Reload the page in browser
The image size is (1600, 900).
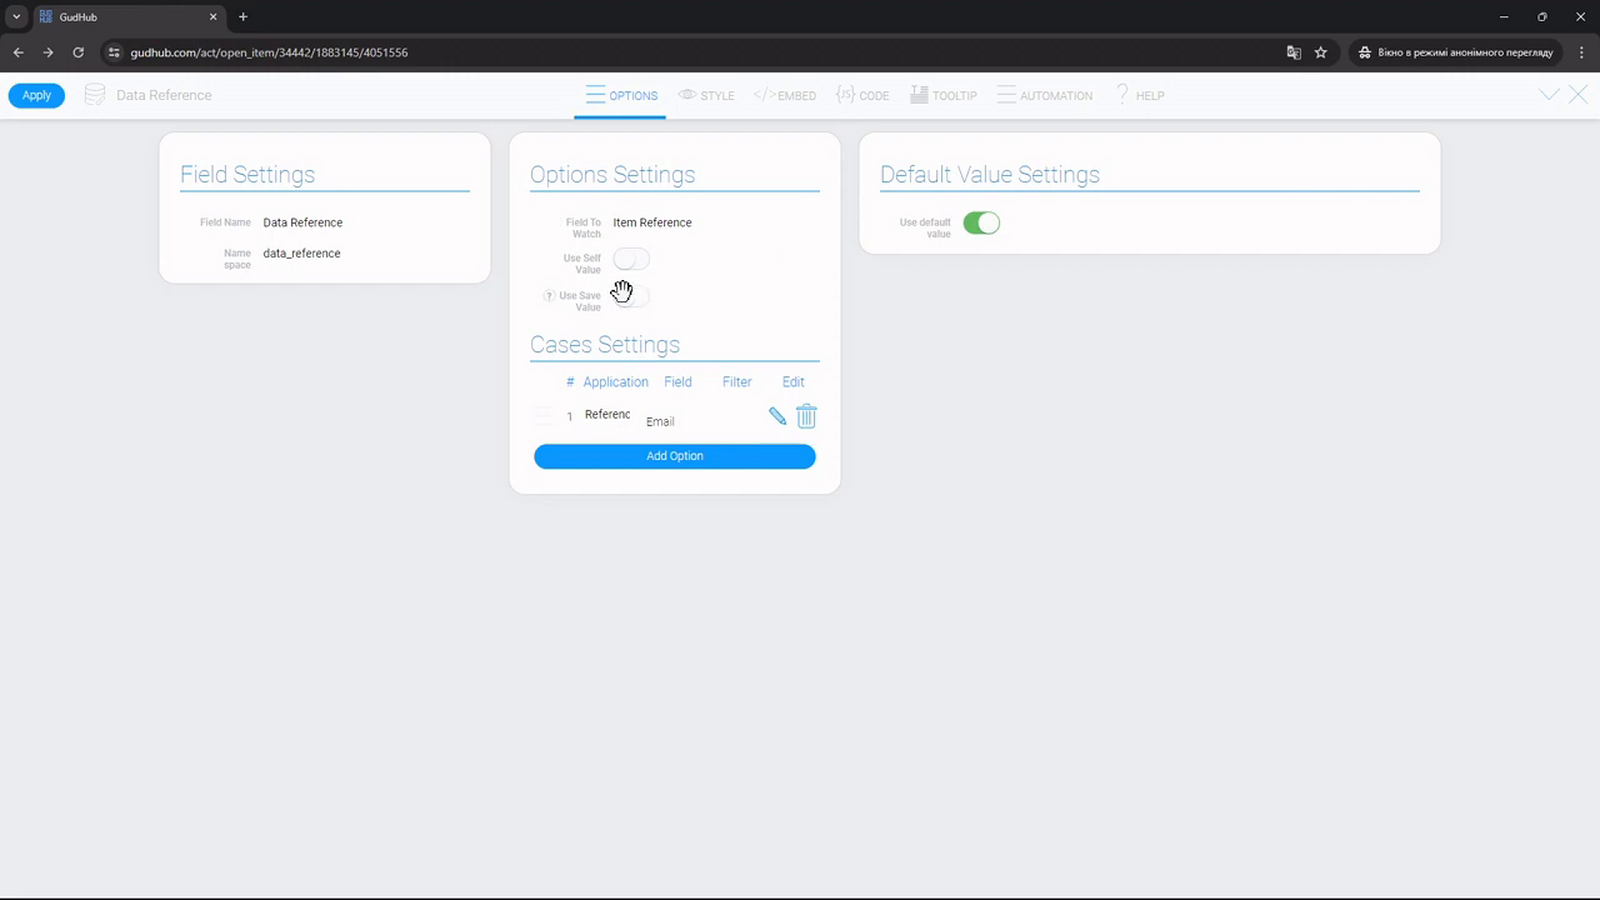point(78,52)
